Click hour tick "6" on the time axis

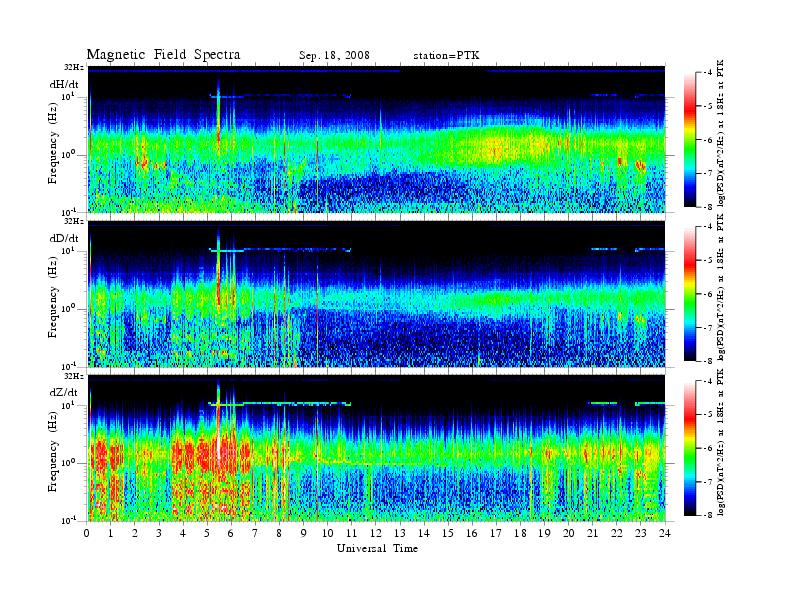(x=231, y=533)
